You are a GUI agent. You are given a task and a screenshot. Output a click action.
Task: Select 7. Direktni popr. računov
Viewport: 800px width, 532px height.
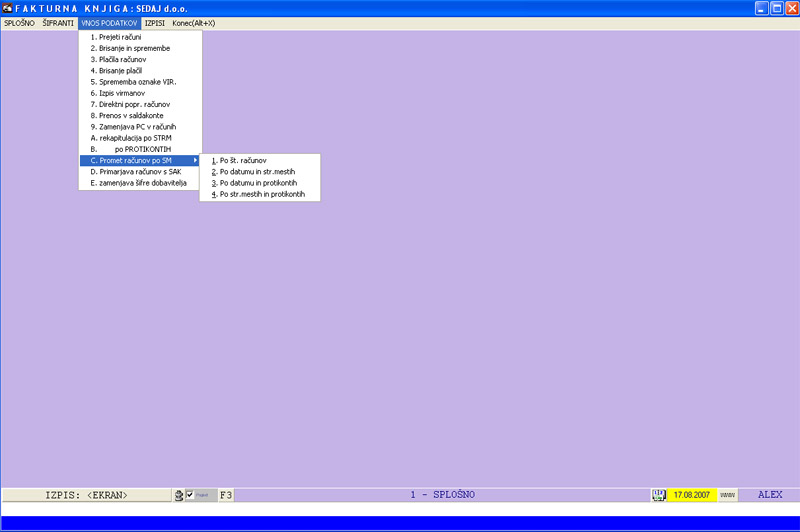pos(140,104)
